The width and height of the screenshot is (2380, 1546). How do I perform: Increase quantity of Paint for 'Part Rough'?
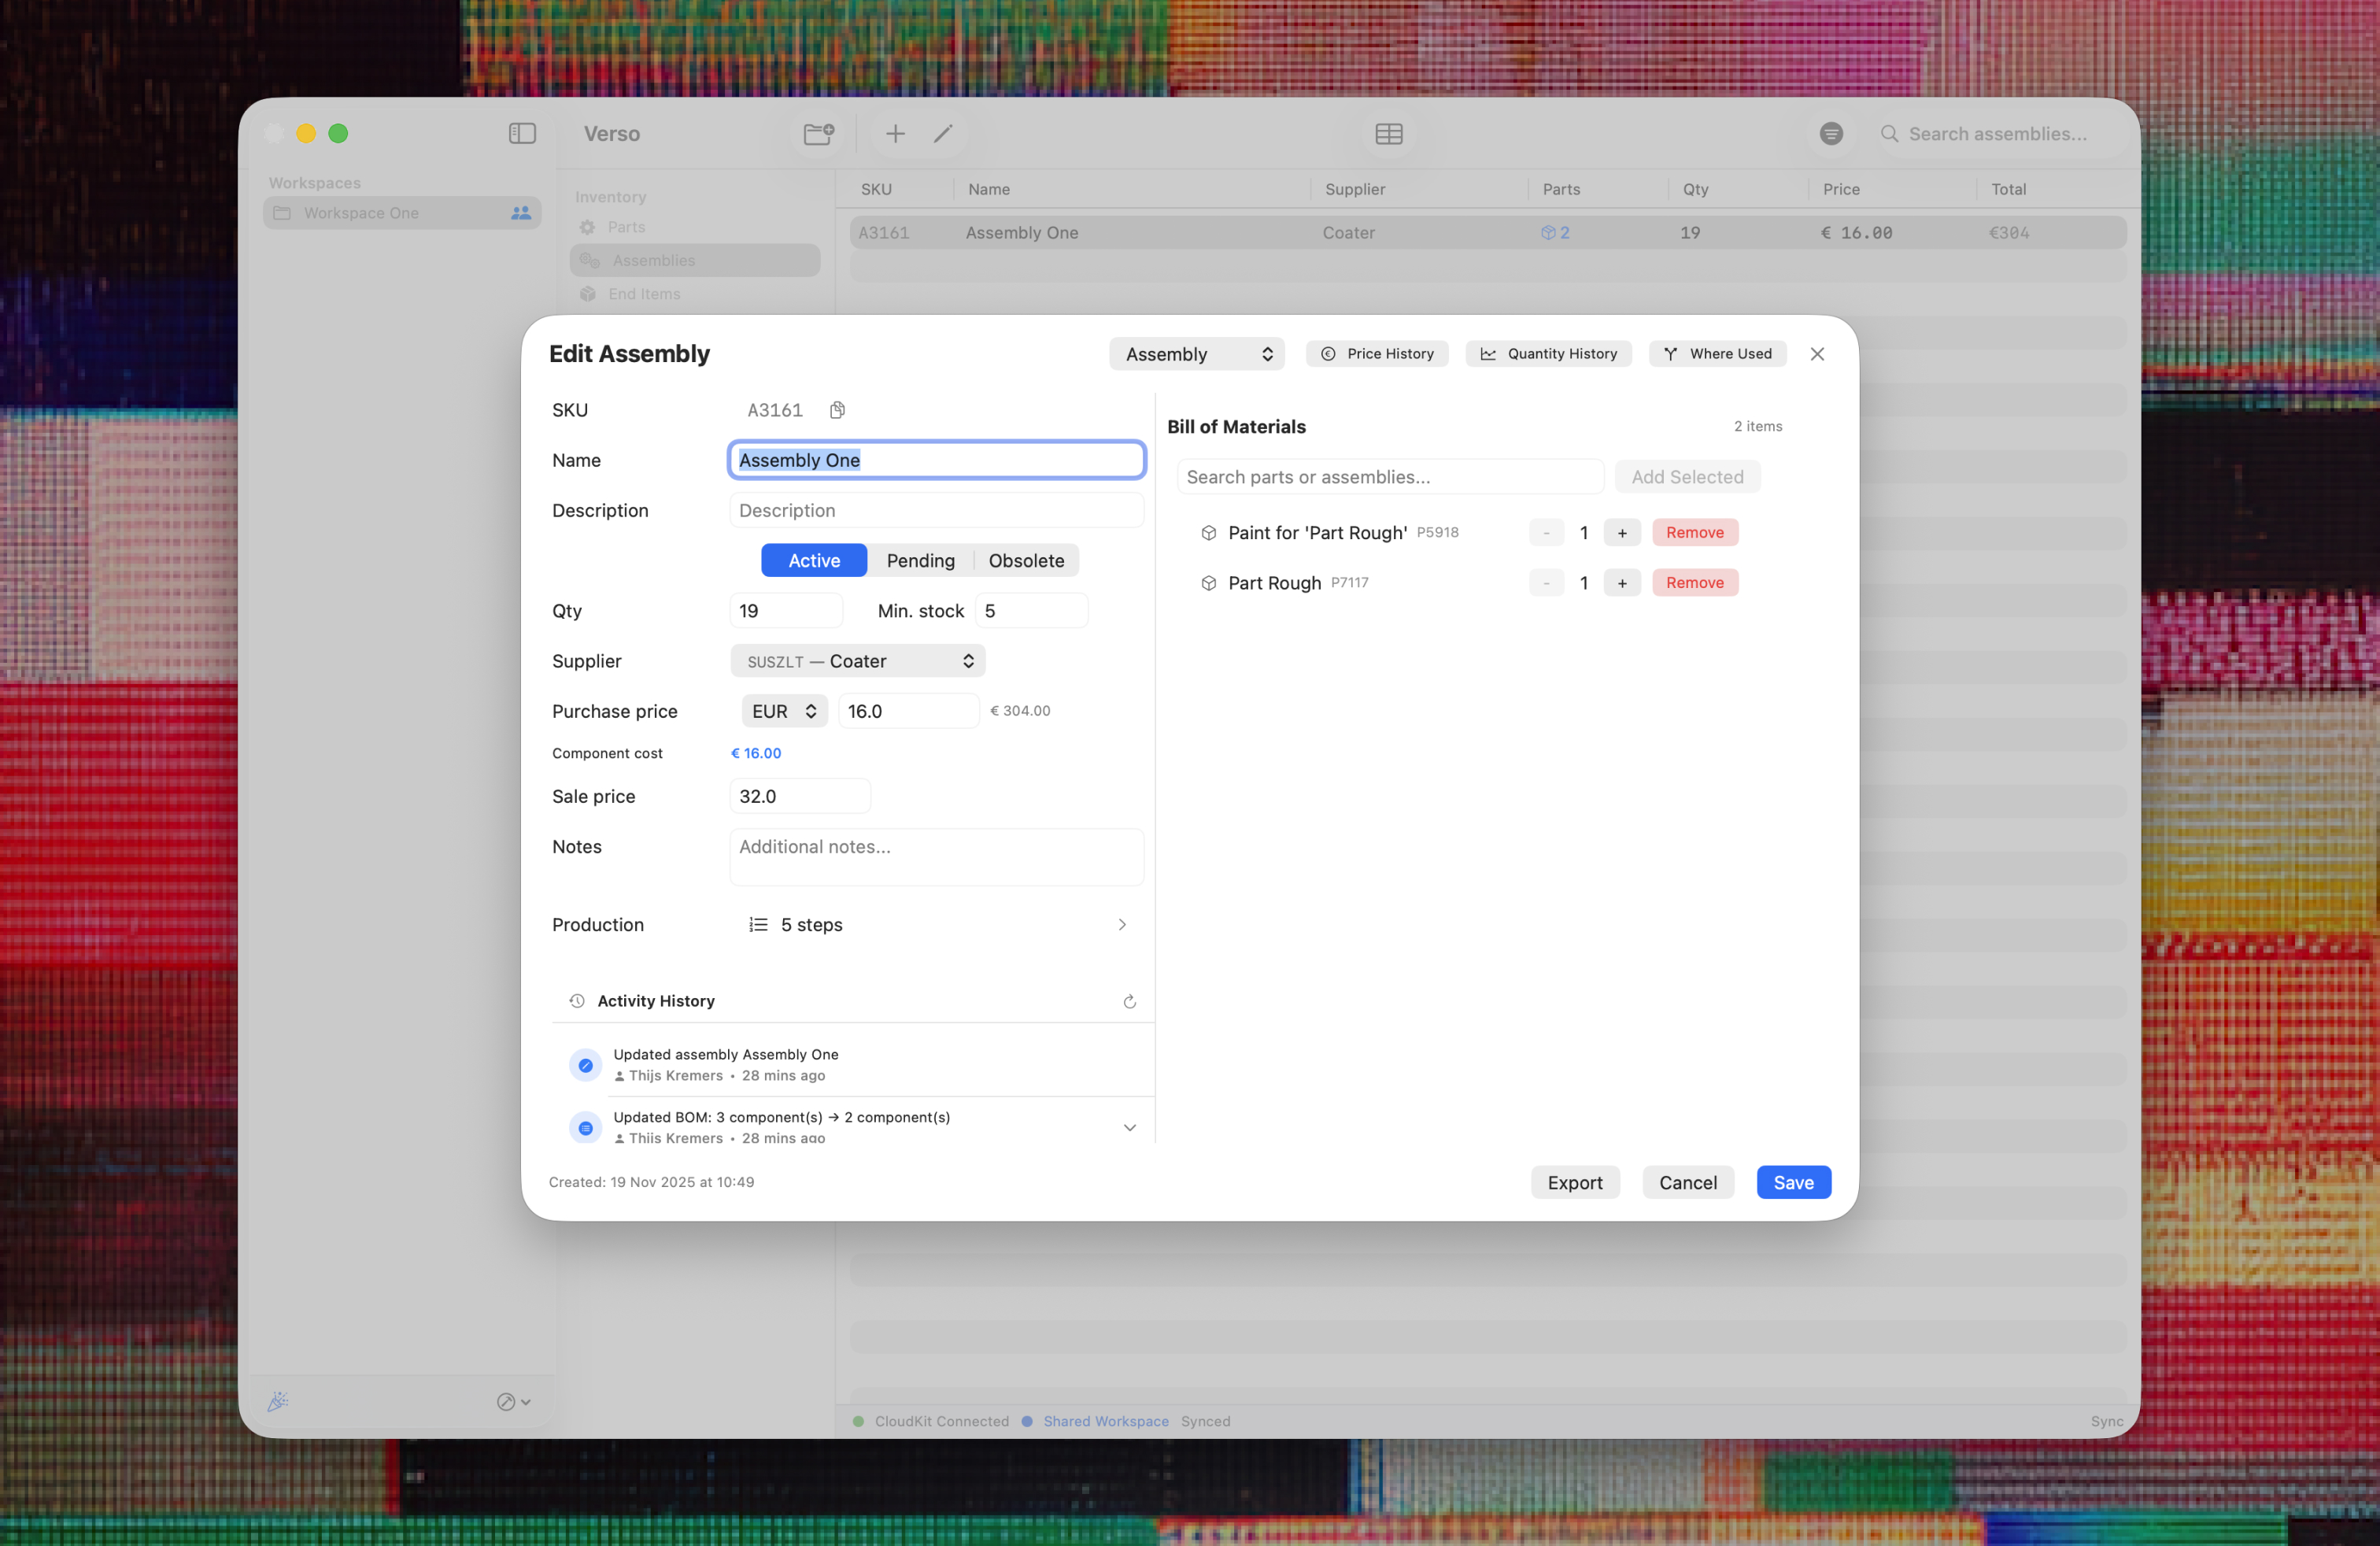(x=1621, y=533)
